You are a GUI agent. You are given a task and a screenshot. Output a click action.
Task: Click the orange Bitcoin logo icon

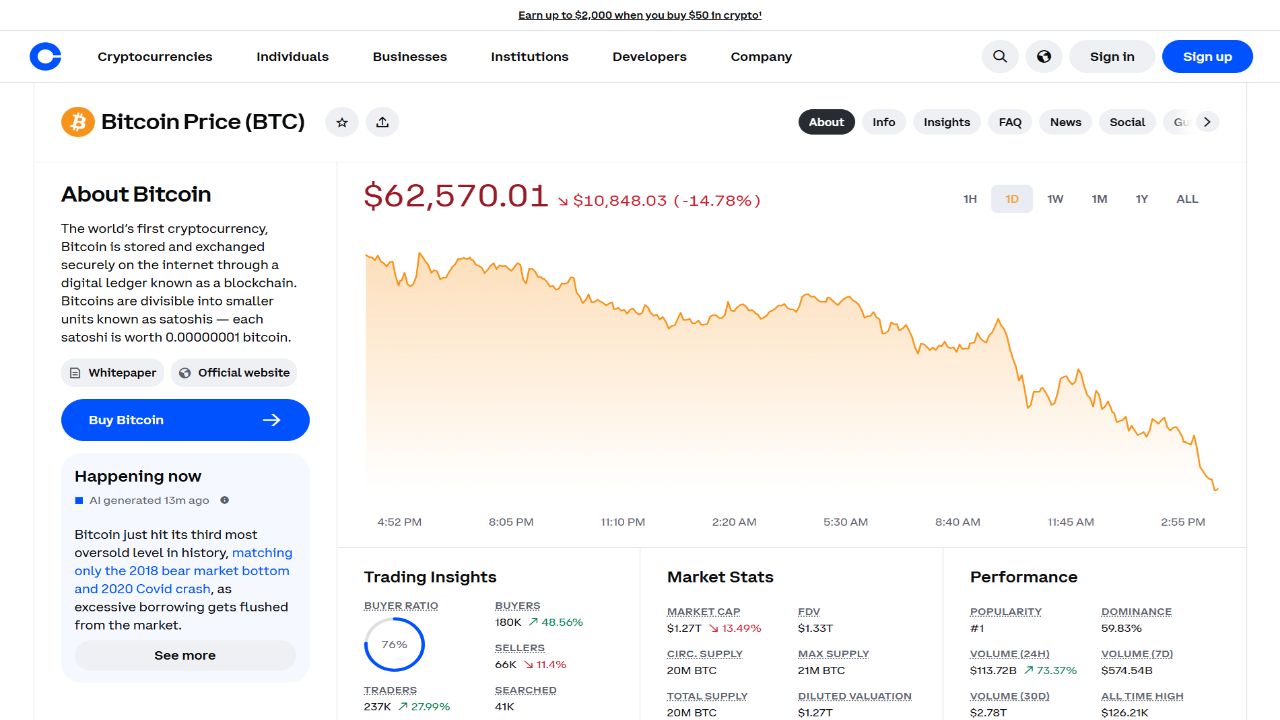pos(78,122)
